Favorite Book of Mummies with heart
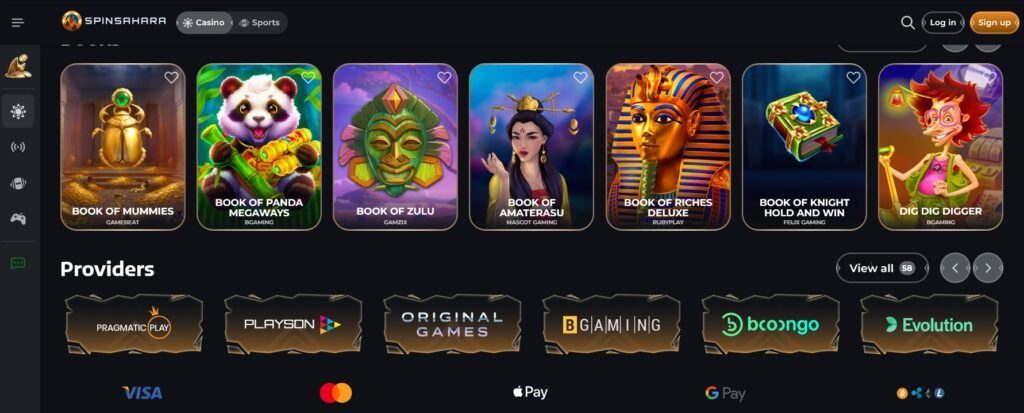The height and width of the screenshot is (413, 1024). [x=171, y=78]
